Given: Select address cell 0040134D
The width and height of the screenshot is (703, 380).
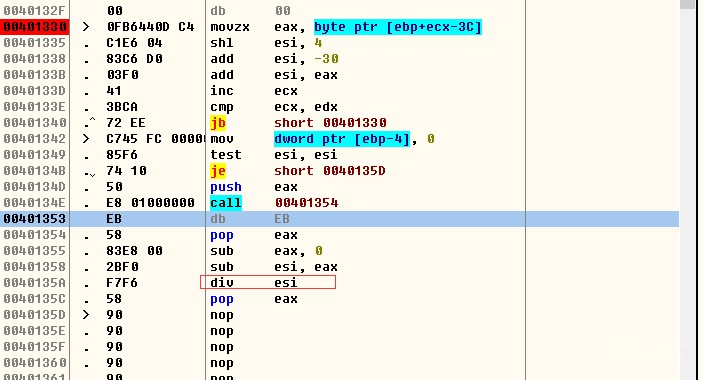Looking at the screenshot, I should point(35,187).
